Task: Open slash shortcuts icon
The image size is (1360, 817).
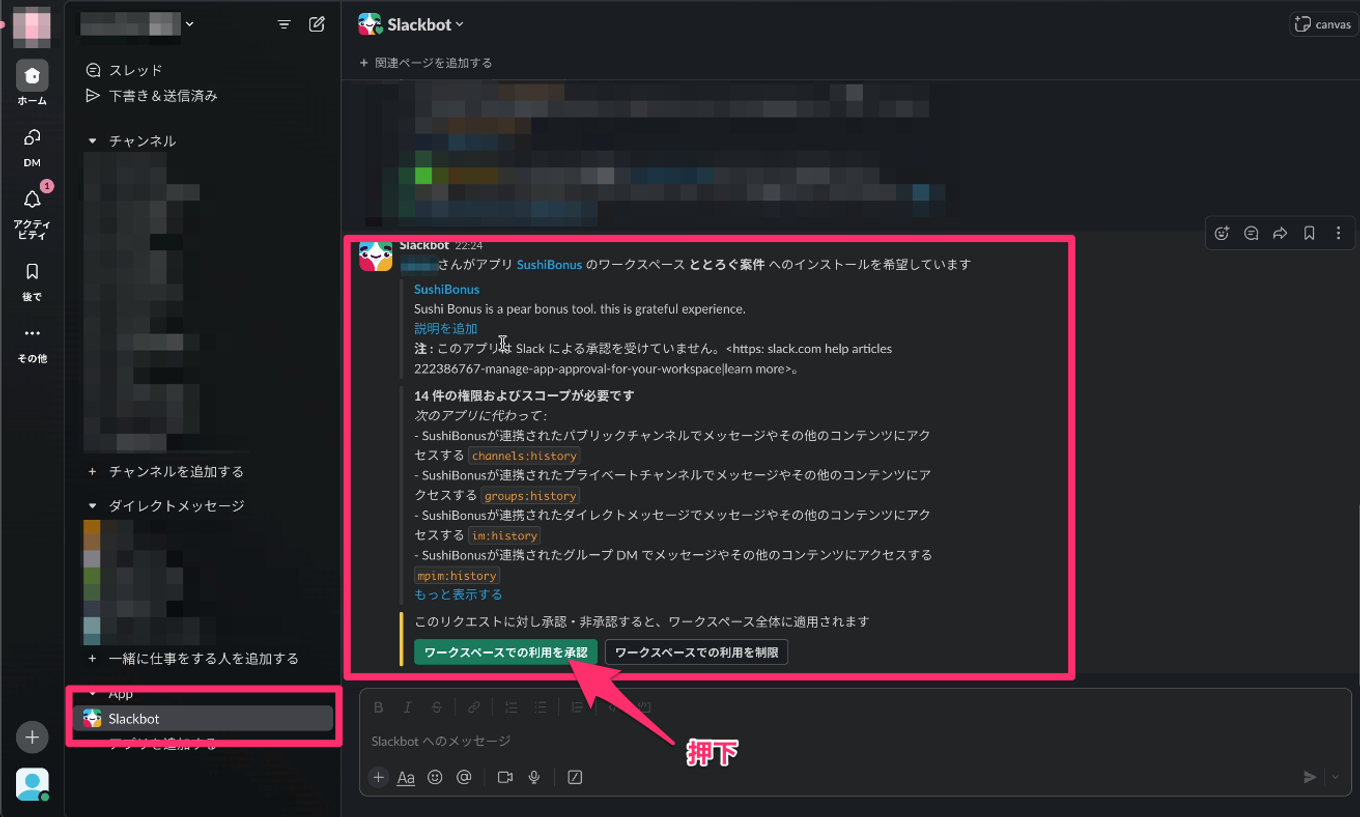Action: click(x=575, y=777)
